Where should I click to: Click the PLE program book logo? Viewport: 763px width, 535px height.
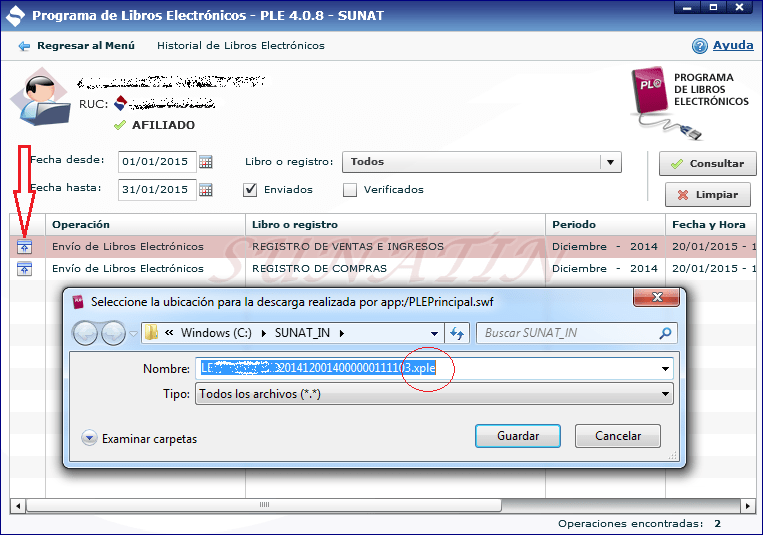pos(650,90)
